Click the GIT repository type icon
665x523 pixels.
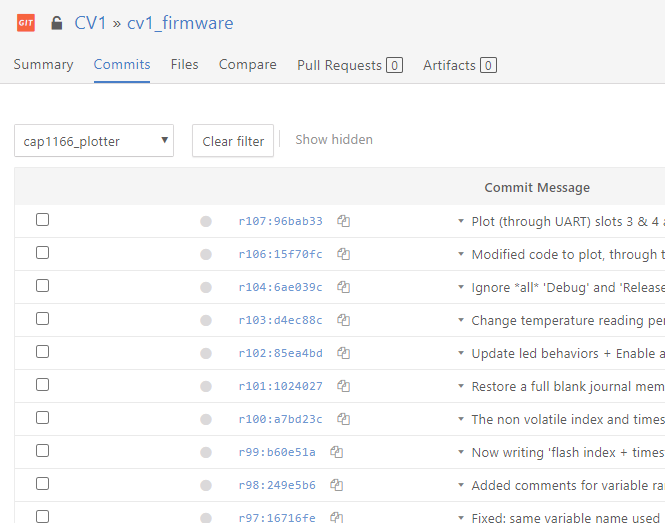(x=26, y=22)
